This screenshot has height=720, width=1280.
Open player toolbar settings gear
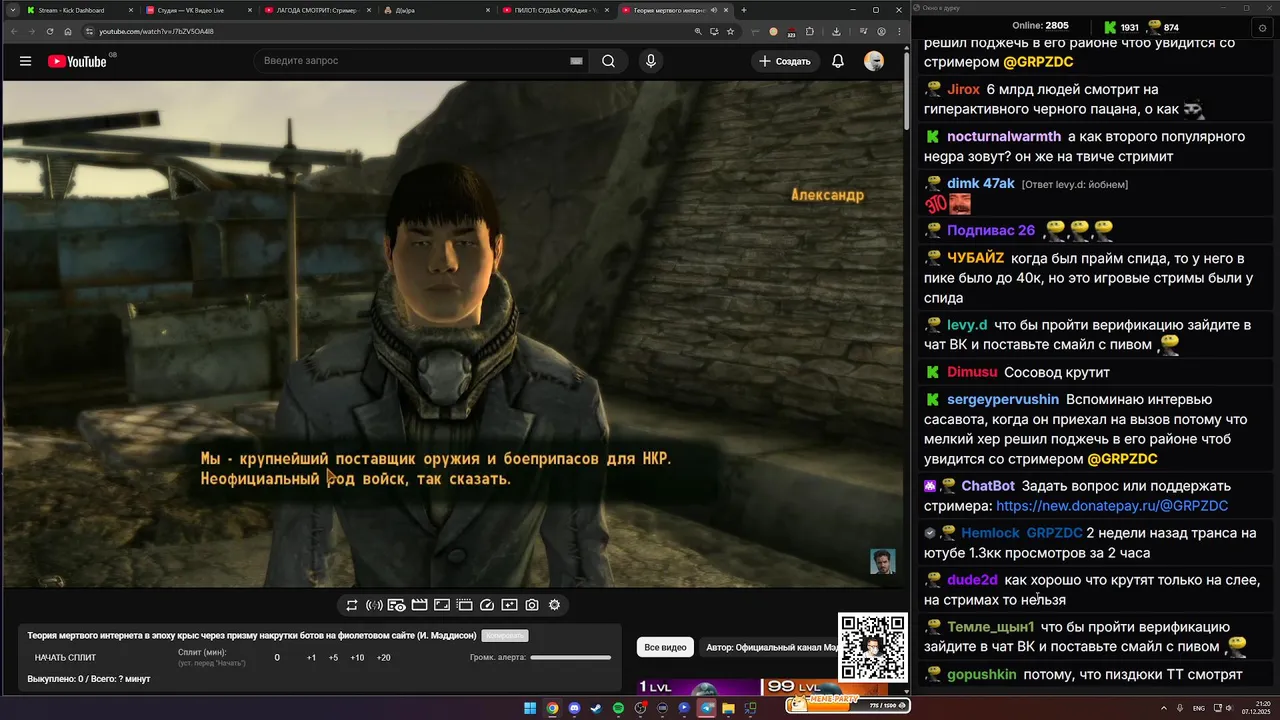pyautogui.click(x=554, y=605)
